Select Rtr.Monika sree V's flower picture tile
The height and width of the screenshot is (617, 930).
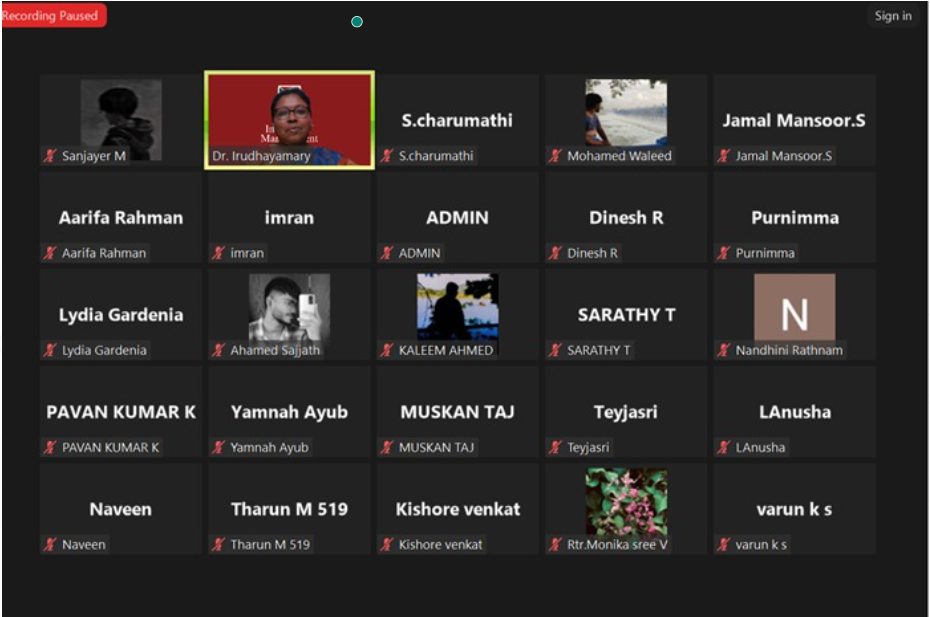click(x=626, y=502)
